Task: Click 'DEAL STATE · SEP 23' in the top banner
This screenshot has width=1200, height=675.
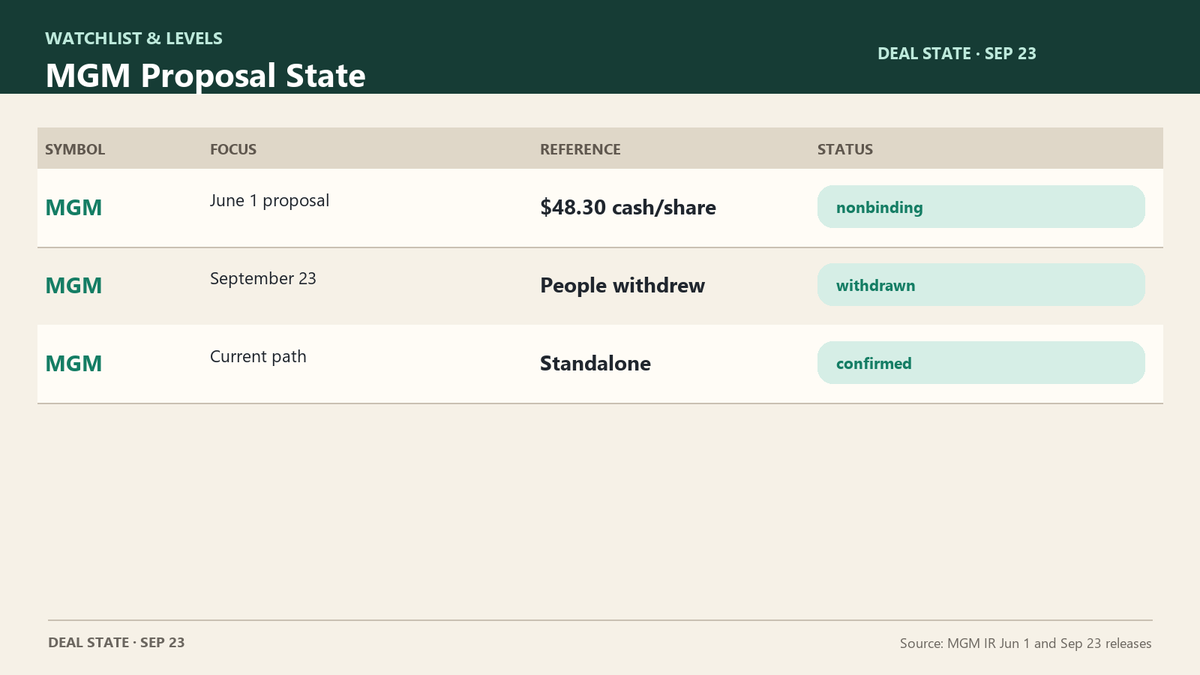Action: (x=957, y=54)
